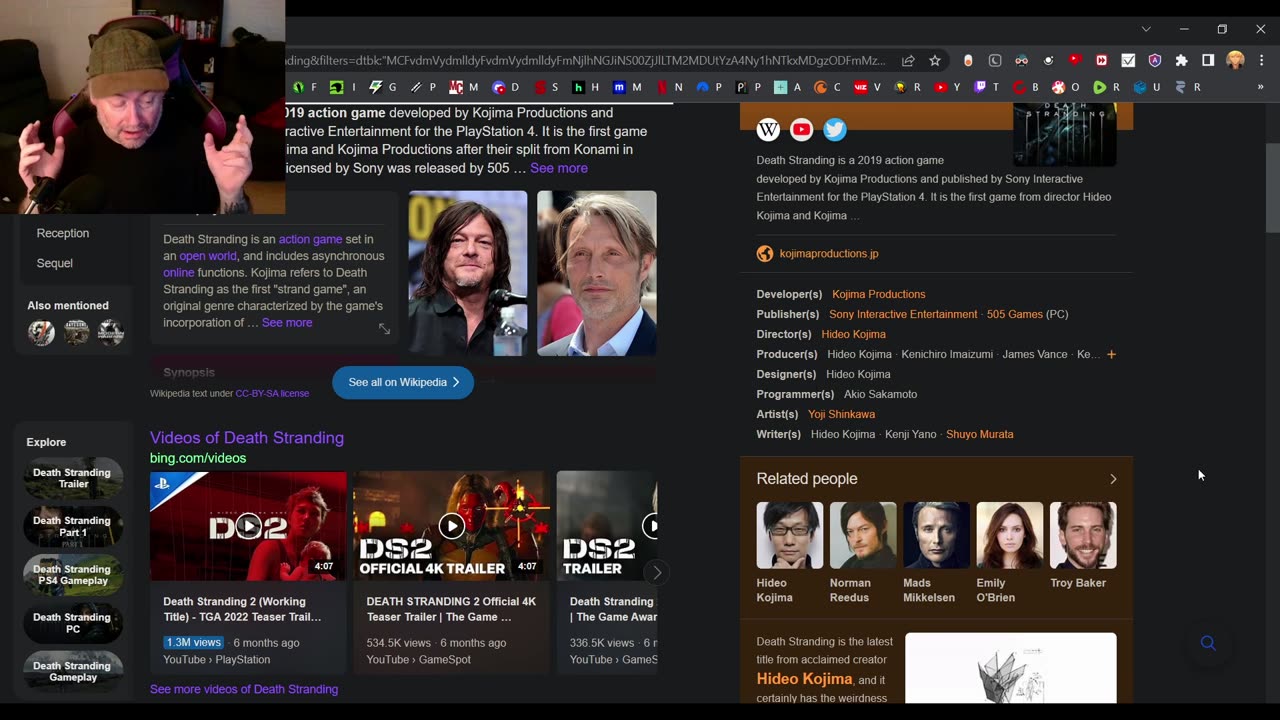1280x720 pixels.
Task: Click the page vertical scrollbar
Action: coord(1272,188)
